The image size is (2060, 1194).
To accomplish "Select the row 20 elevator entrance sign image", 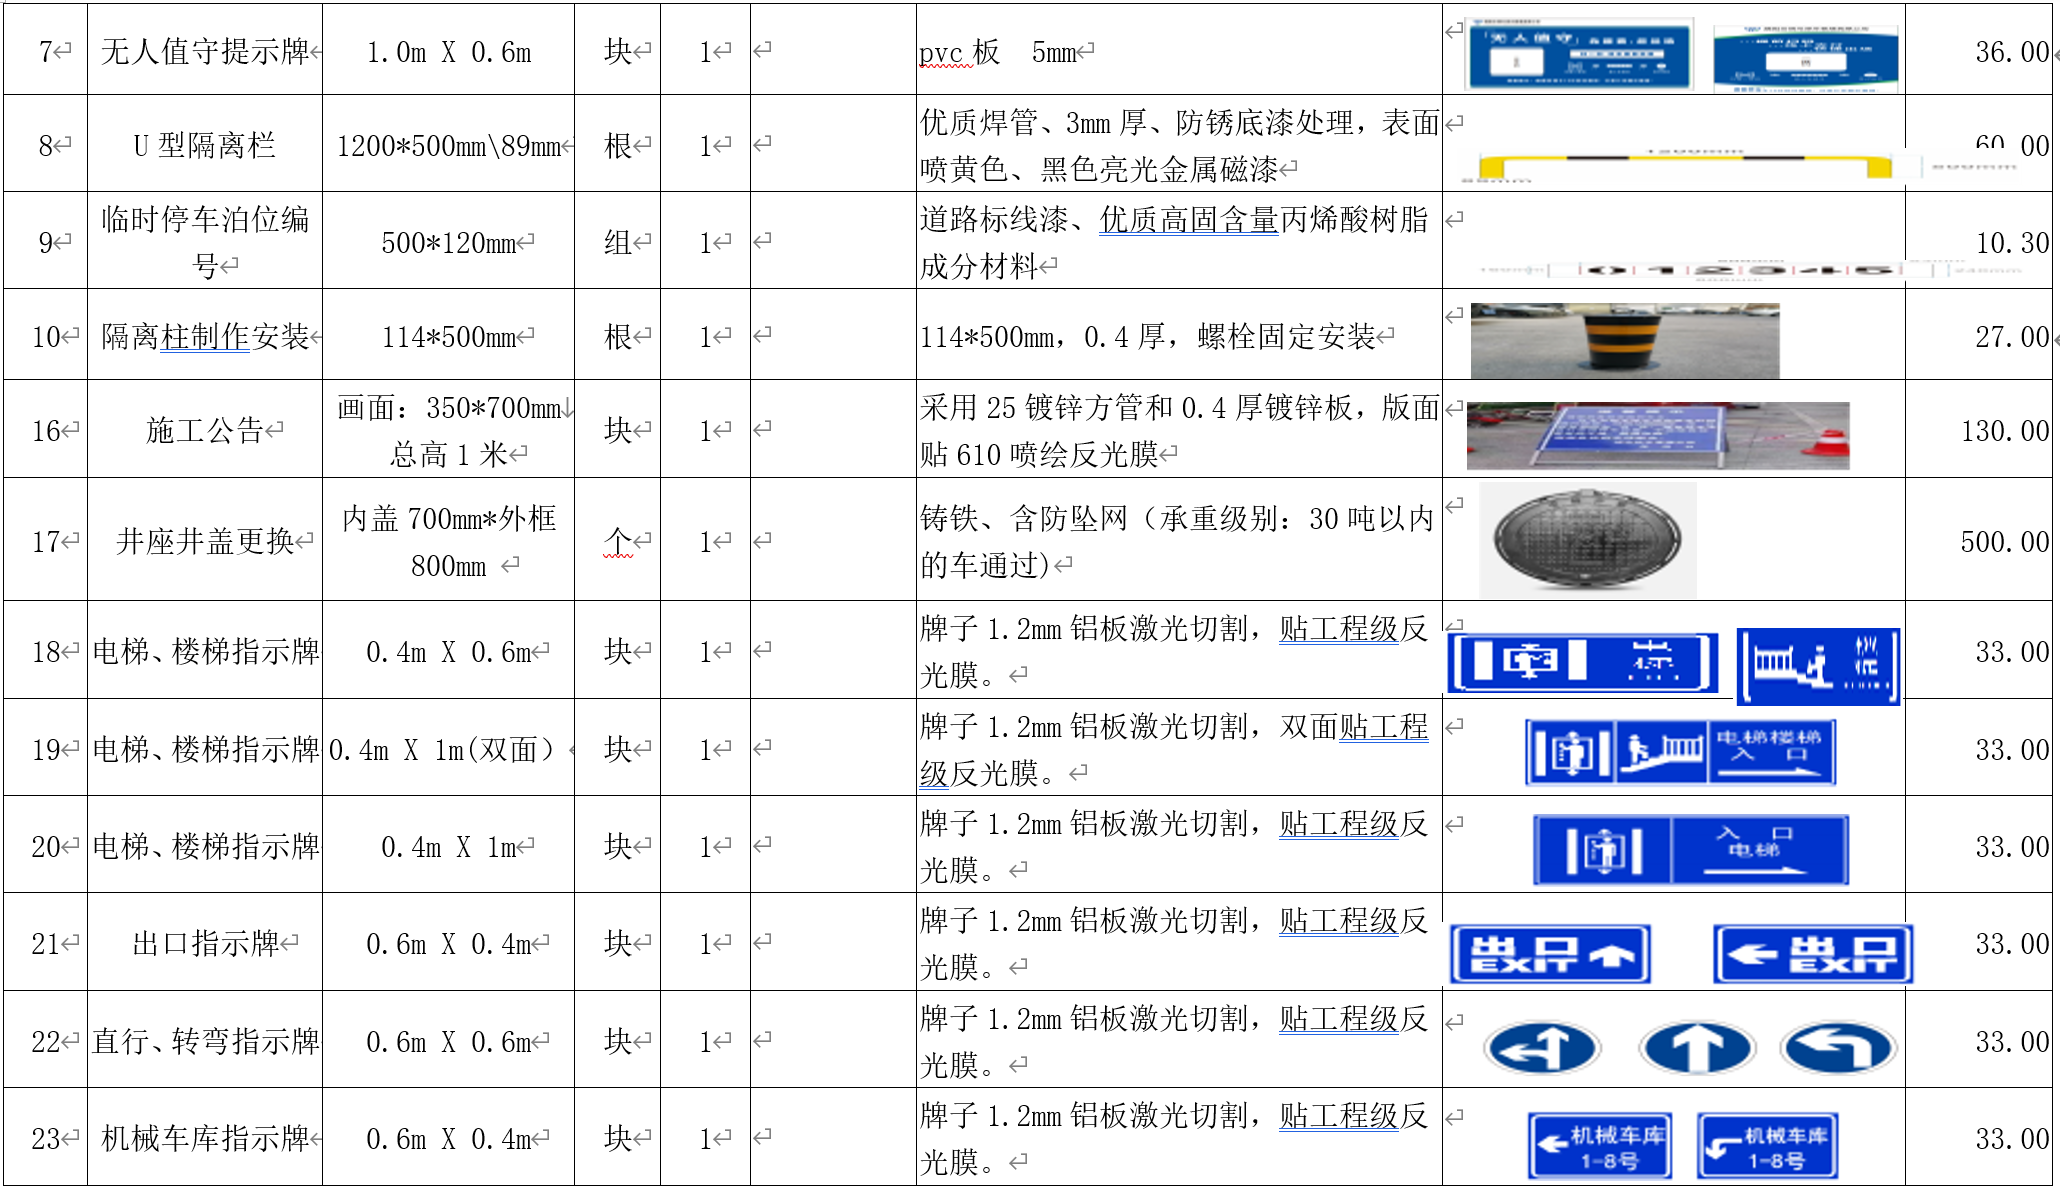I will 1690,850.
